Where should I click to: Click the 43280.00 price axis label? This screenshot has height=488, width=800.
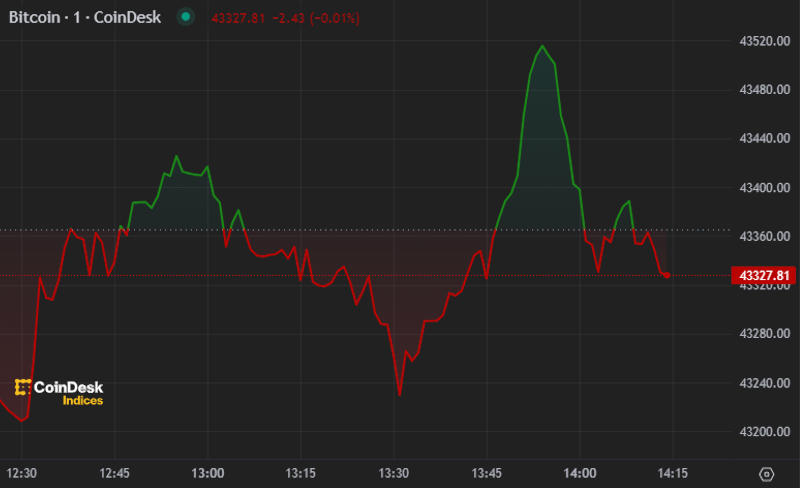pyautogui.click(x=764, y=334)
